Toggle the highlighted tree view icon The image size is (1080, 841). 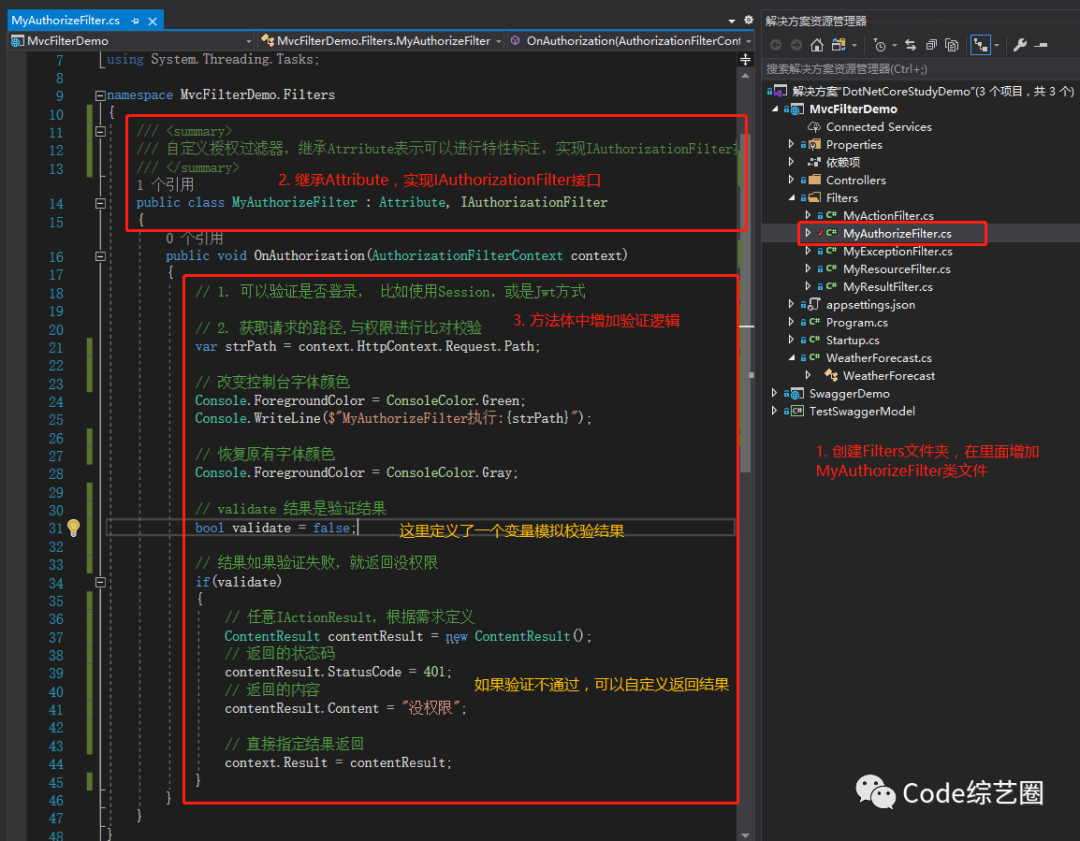click(x=980, y=45)
